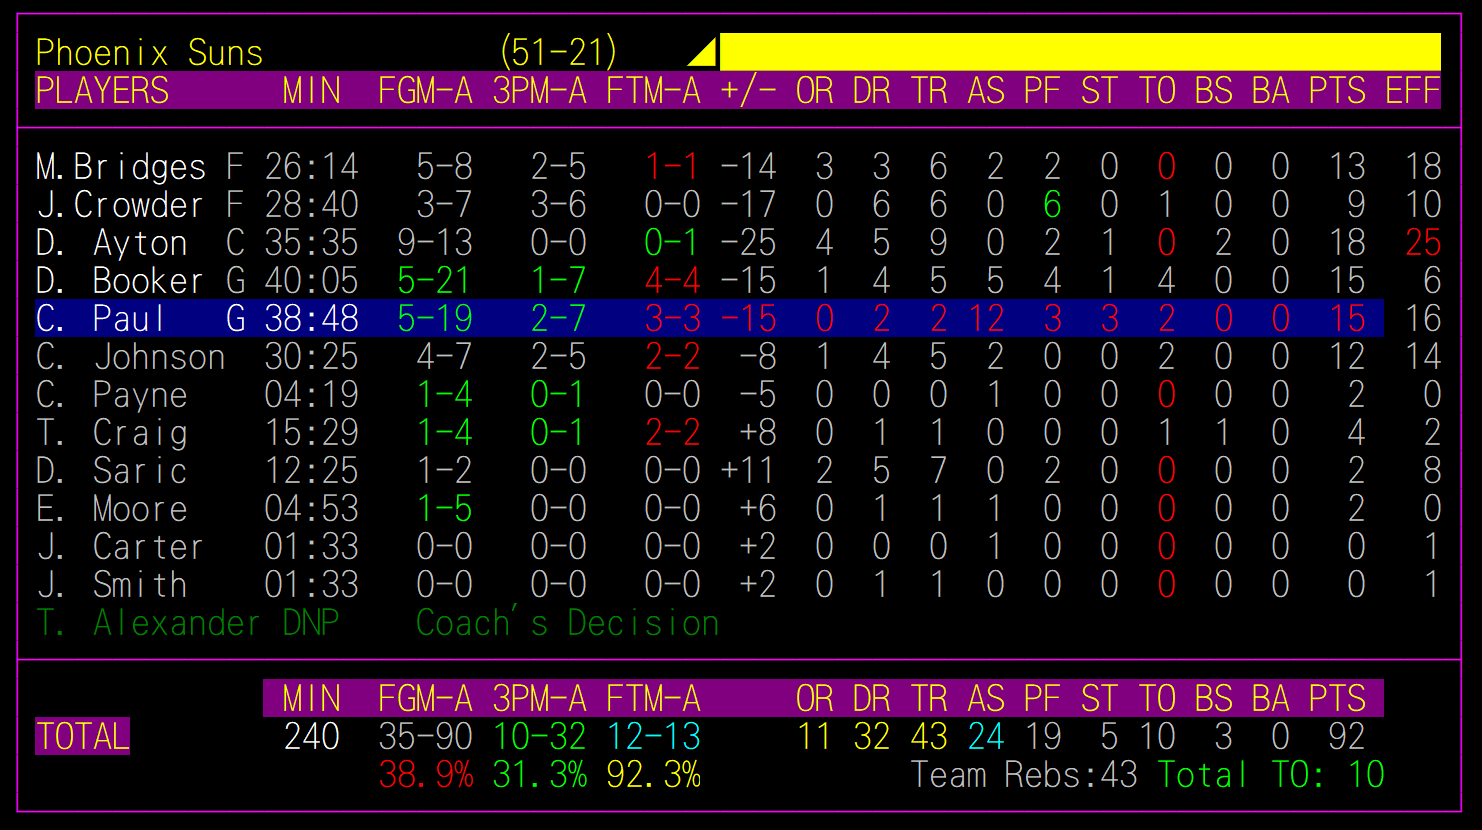Click C. Paul's 5-19 field goals
This screenshot has width=1482, height=830.
point(434,319)
